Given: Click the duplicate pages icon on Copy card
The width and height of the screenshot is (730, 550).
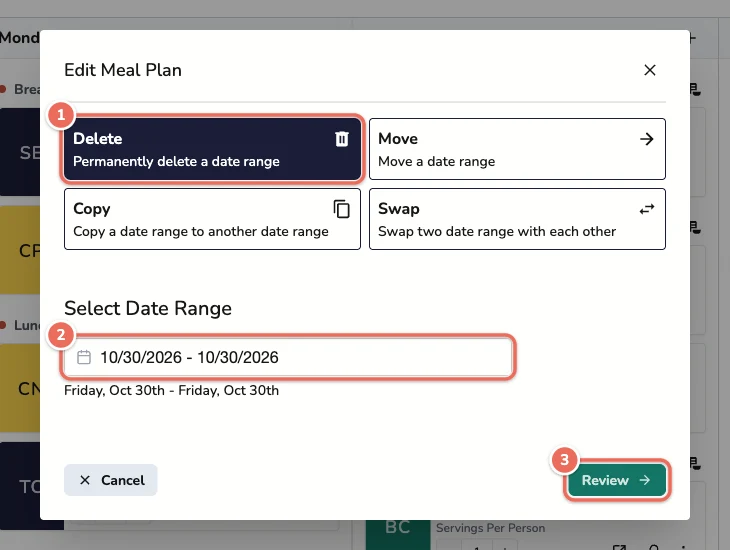Looking at the screenshot, I should click(x=342, y=209).
